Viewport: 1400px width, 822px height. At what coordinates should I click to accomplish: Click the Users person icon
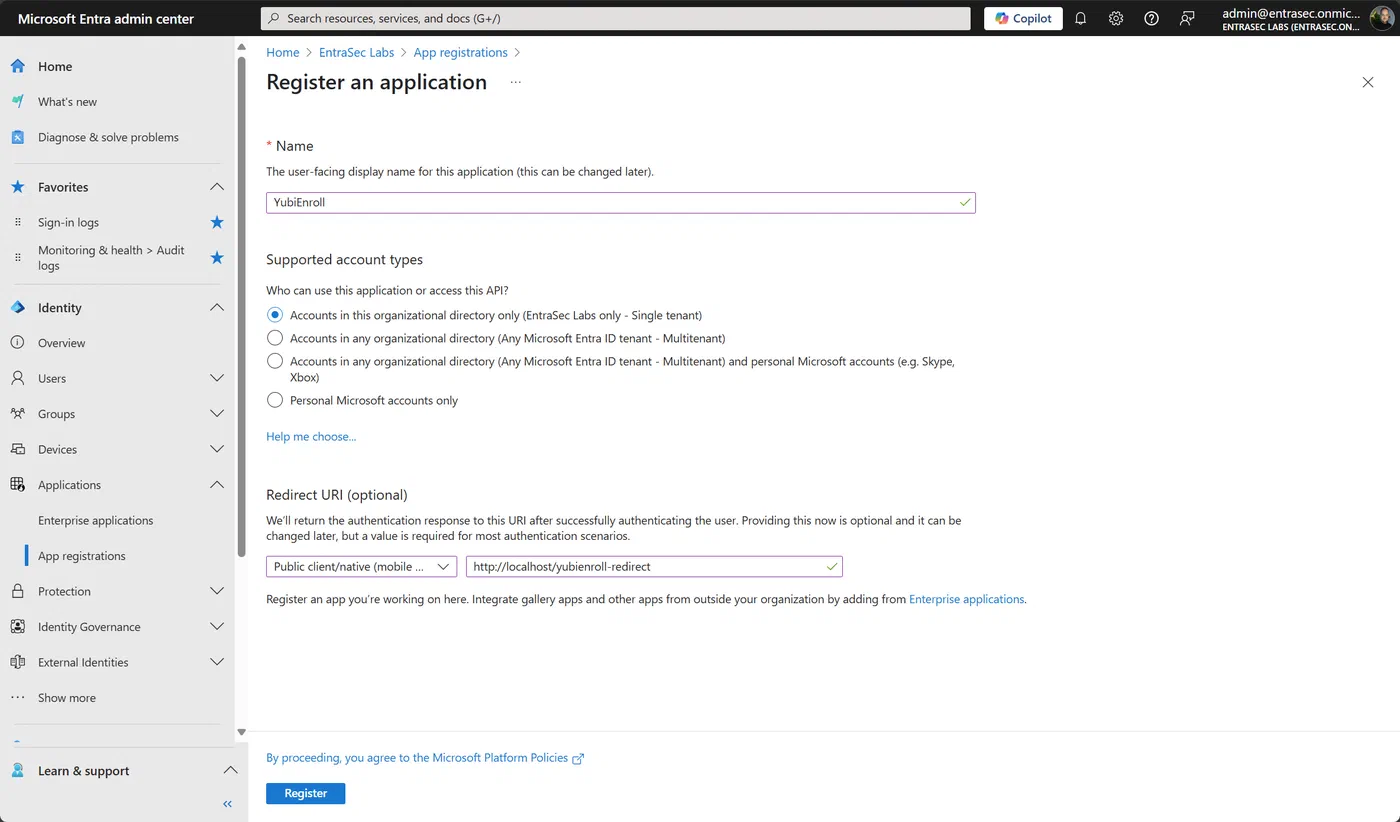(x=17, y=378)
